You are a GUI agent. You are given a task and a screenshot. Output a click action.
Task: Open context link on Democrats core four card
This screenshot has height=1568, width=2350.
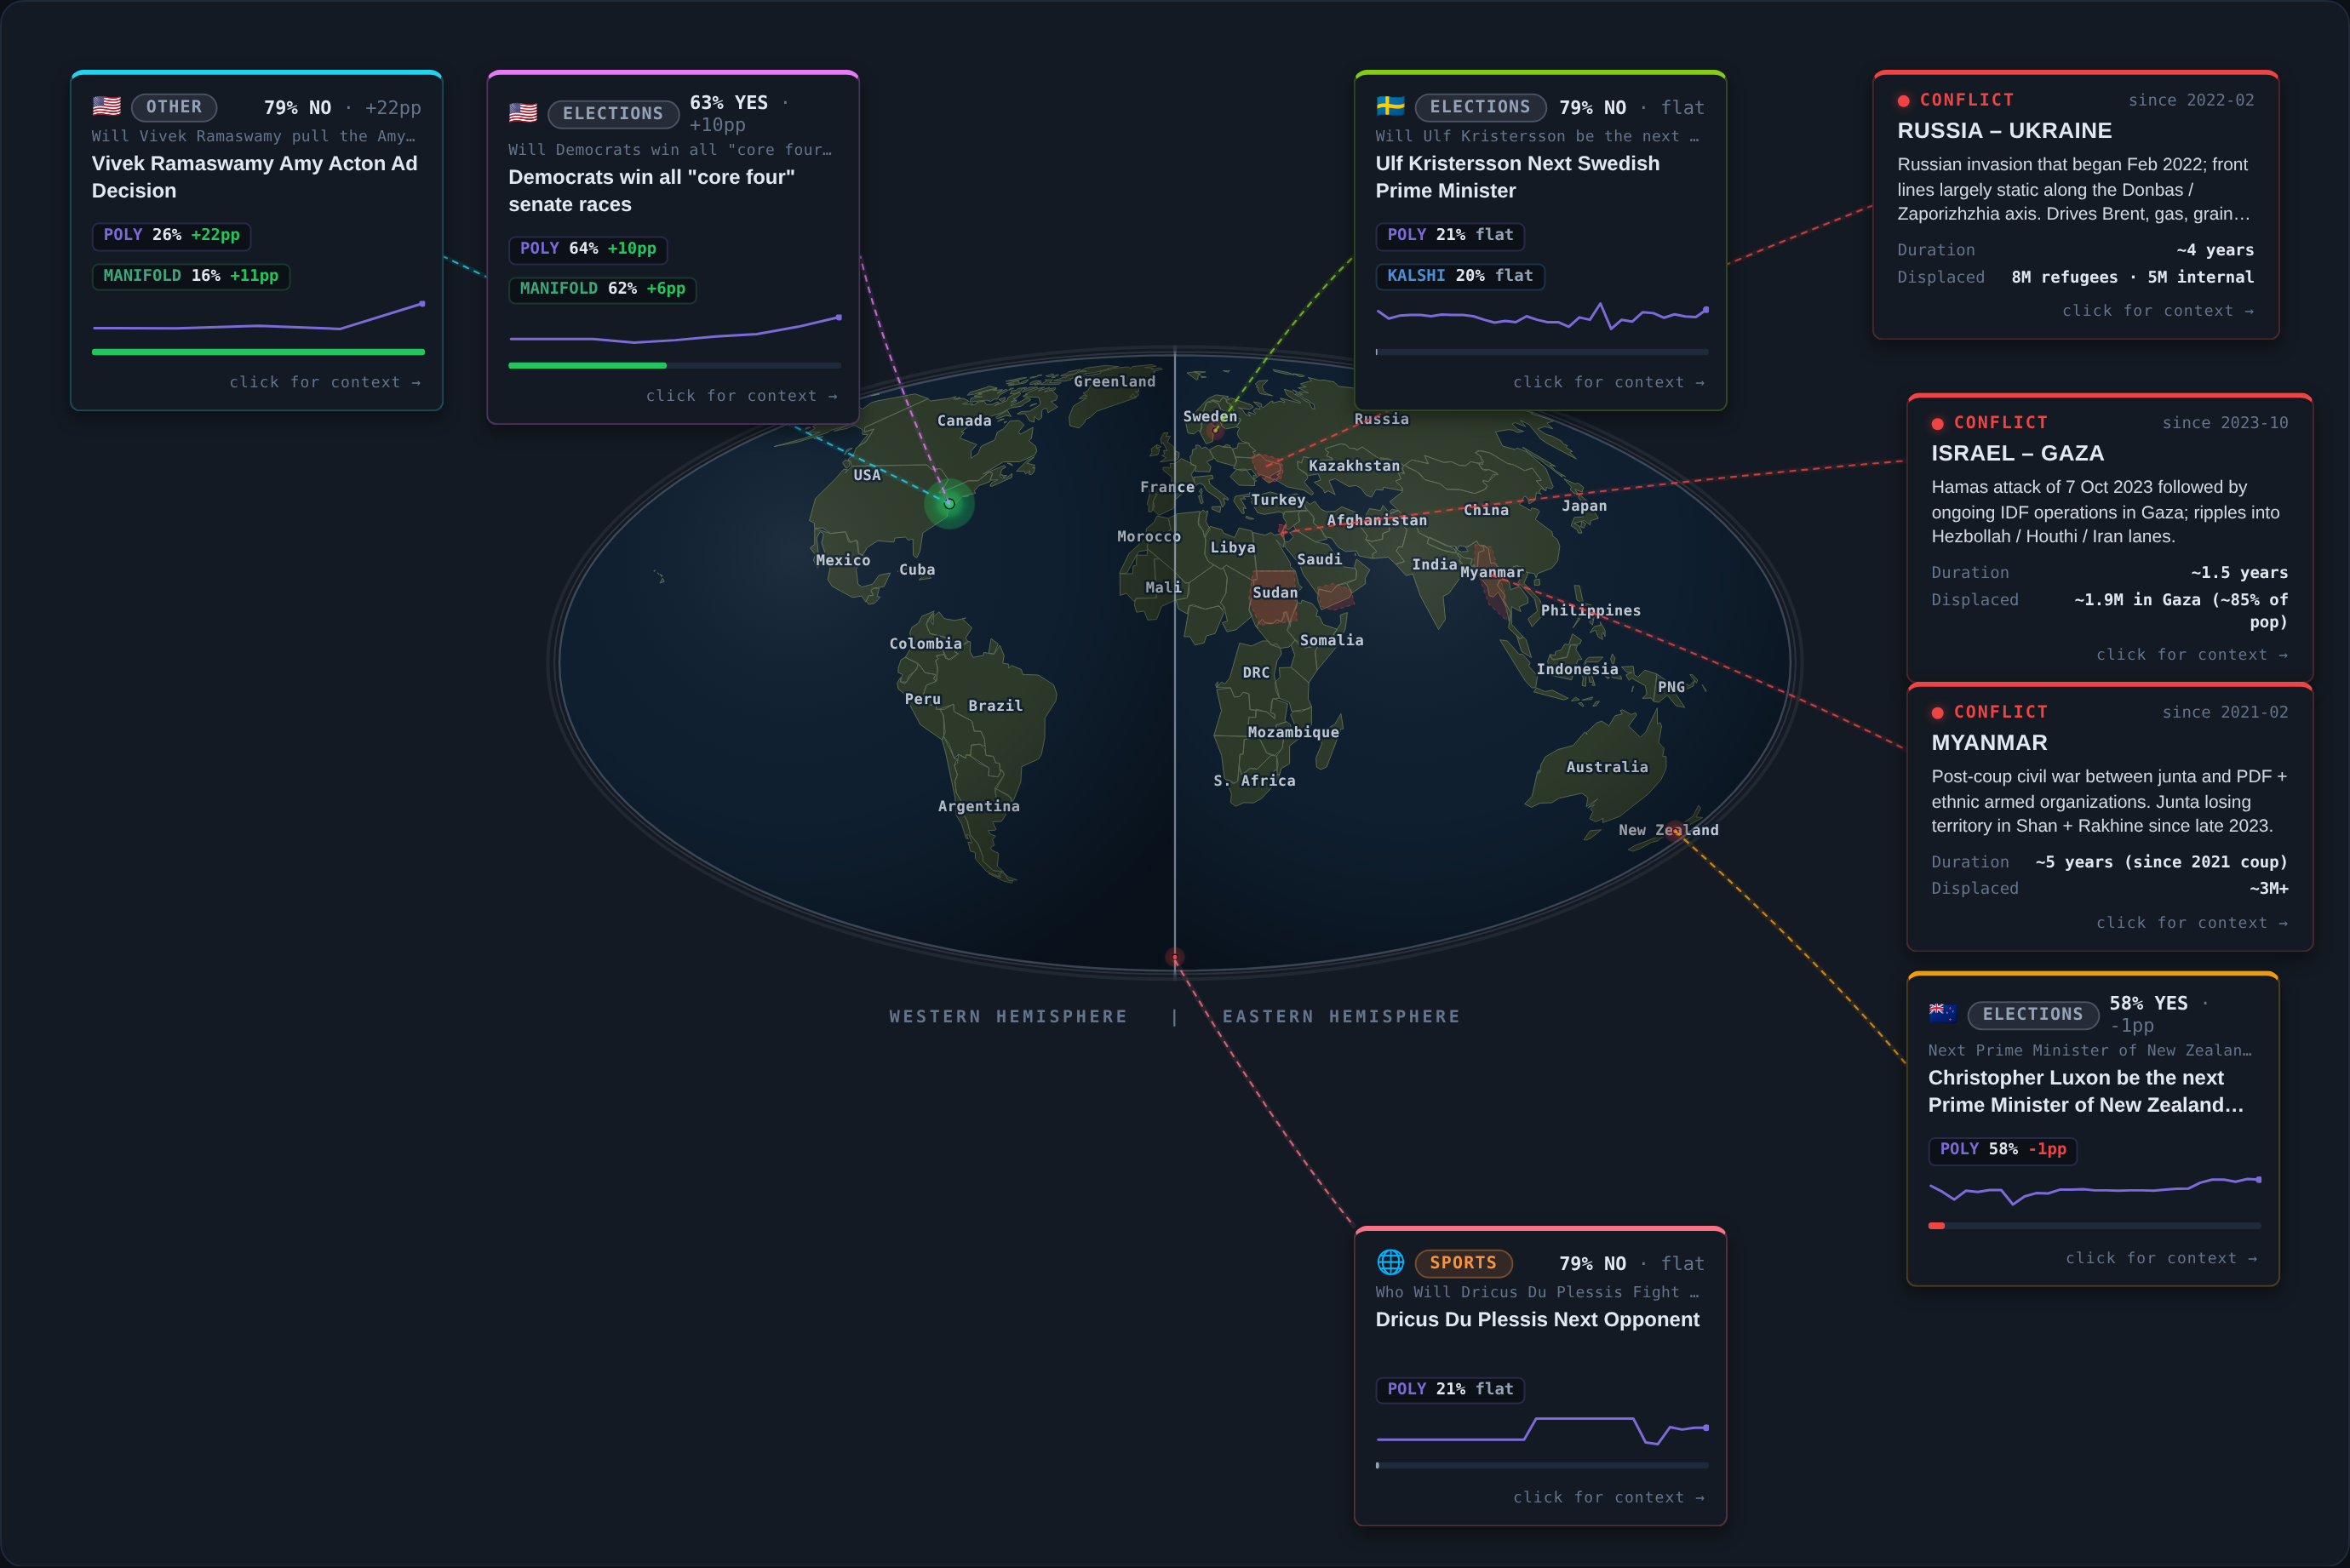[x=741, y=396]
